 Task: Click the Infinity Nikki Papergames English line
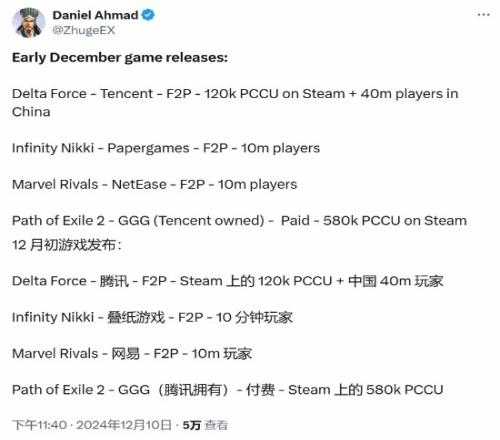tap(166, 148)
